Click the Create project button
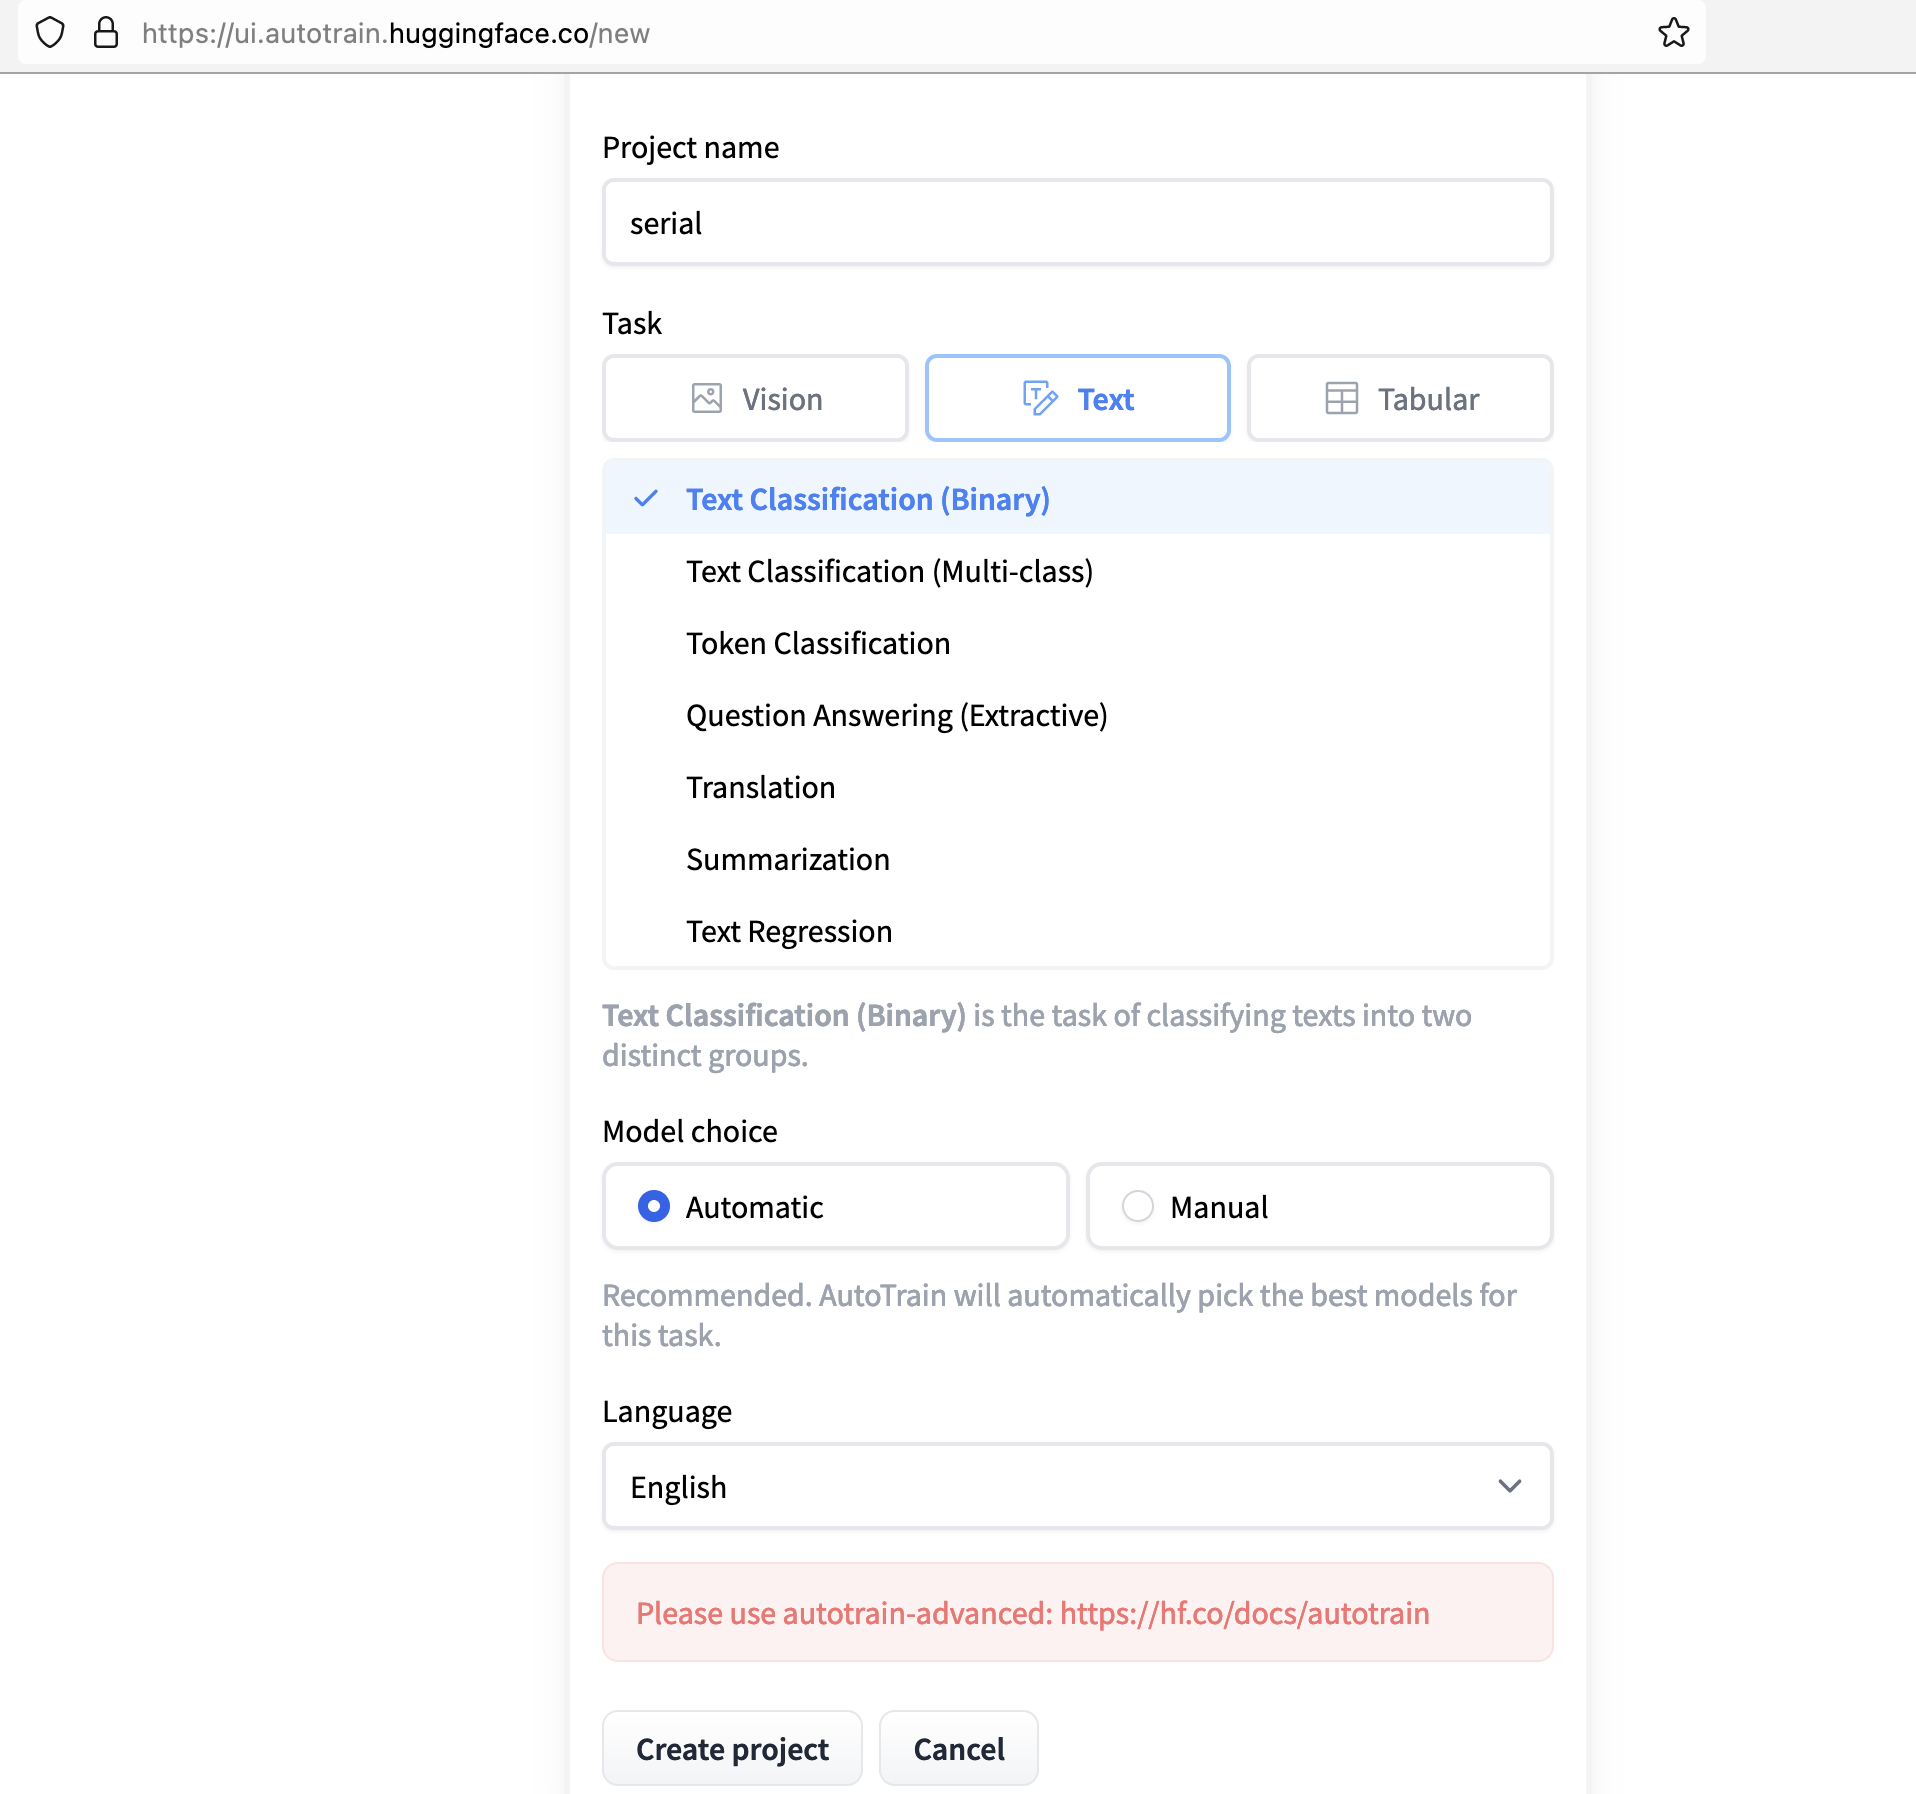 point(732,1748)
